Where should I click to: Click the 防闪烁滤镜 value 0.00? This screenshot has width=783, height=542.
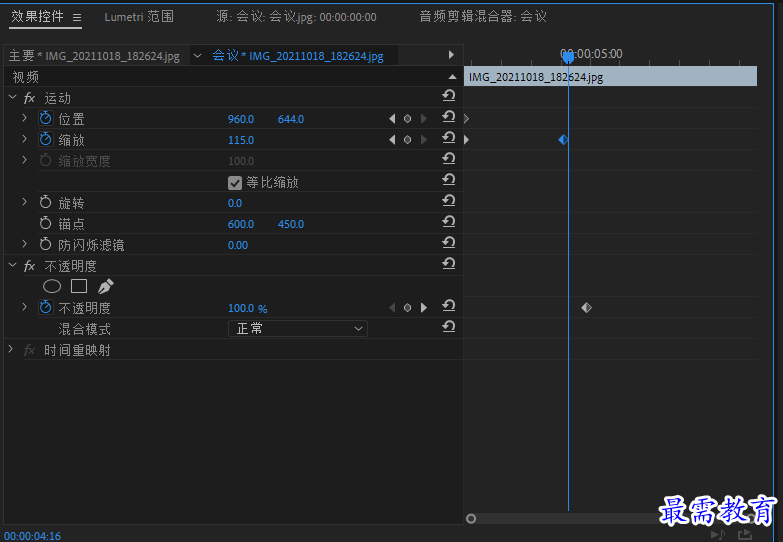pos(238,245)
